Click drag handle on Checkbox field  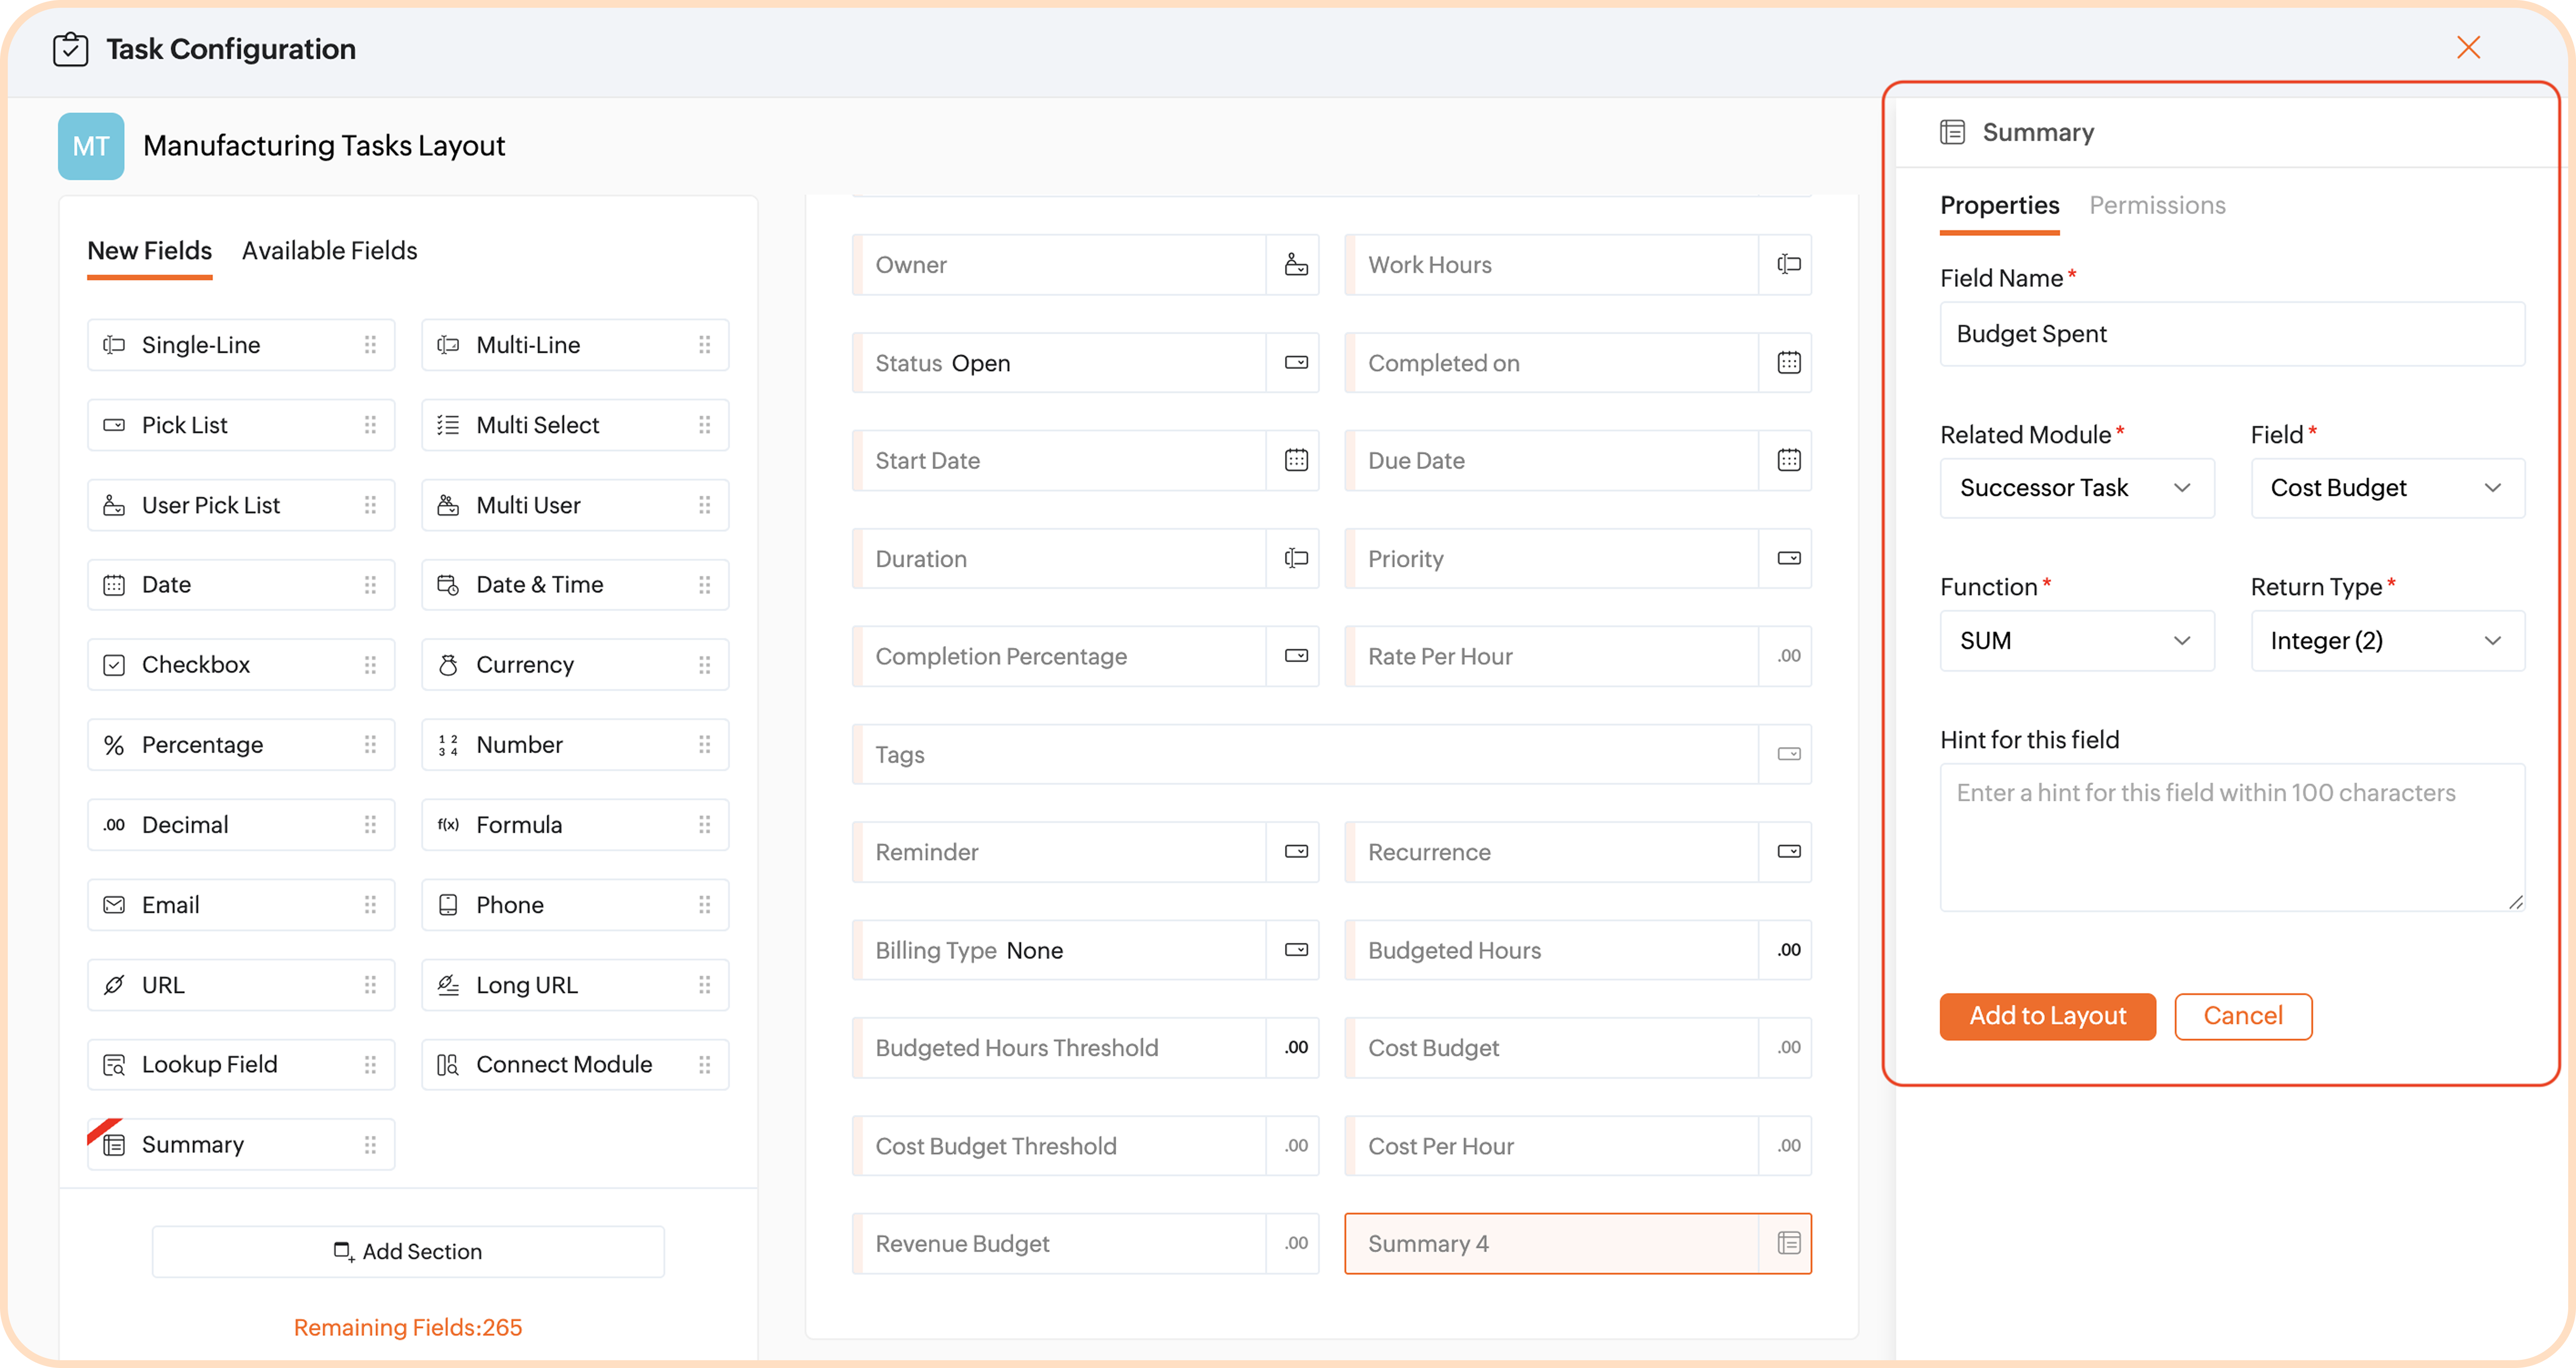tap(370, 665)
